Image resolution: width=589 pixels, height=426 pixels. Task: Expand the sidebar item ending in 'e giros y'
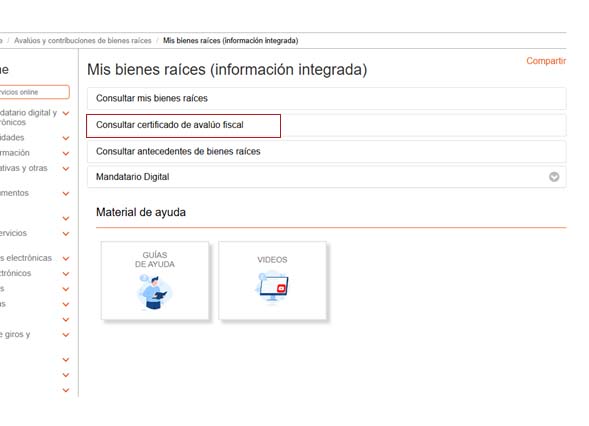(x=66, y=335)
